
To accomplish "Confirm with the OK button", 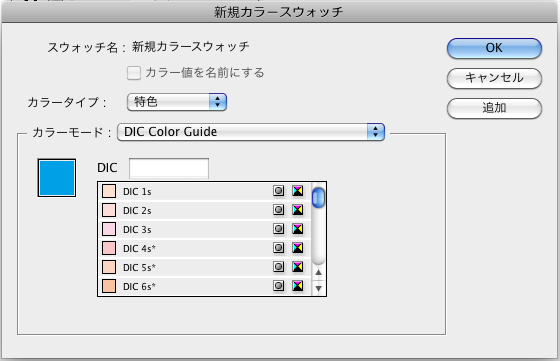I will pyautogui.click(x=494, y=48).
